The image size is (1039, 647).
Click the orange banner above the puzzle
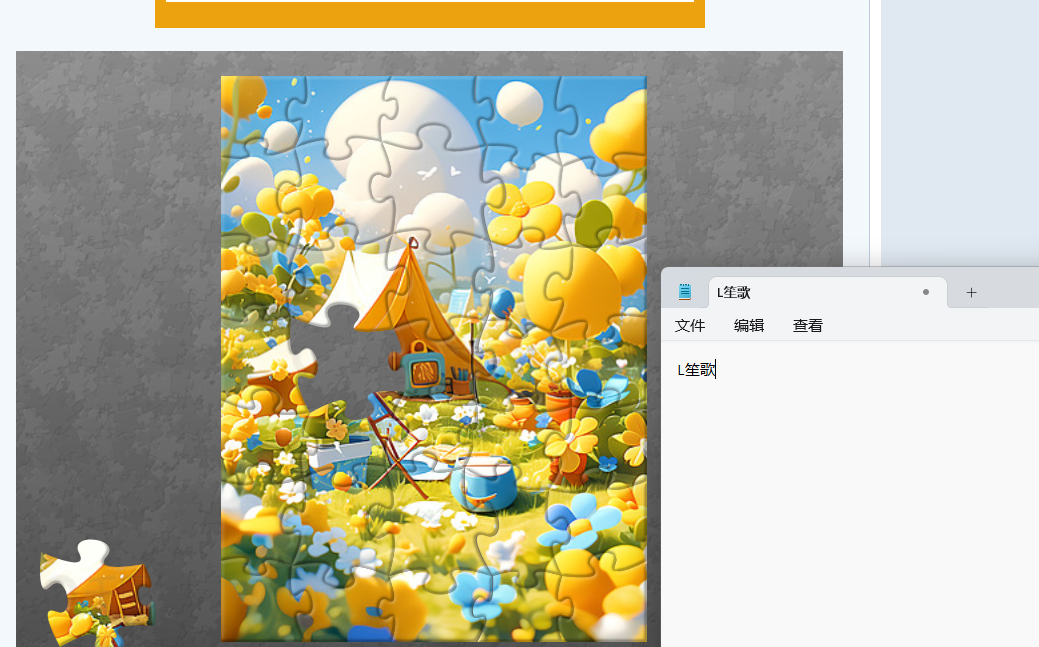tap(430, 15)
